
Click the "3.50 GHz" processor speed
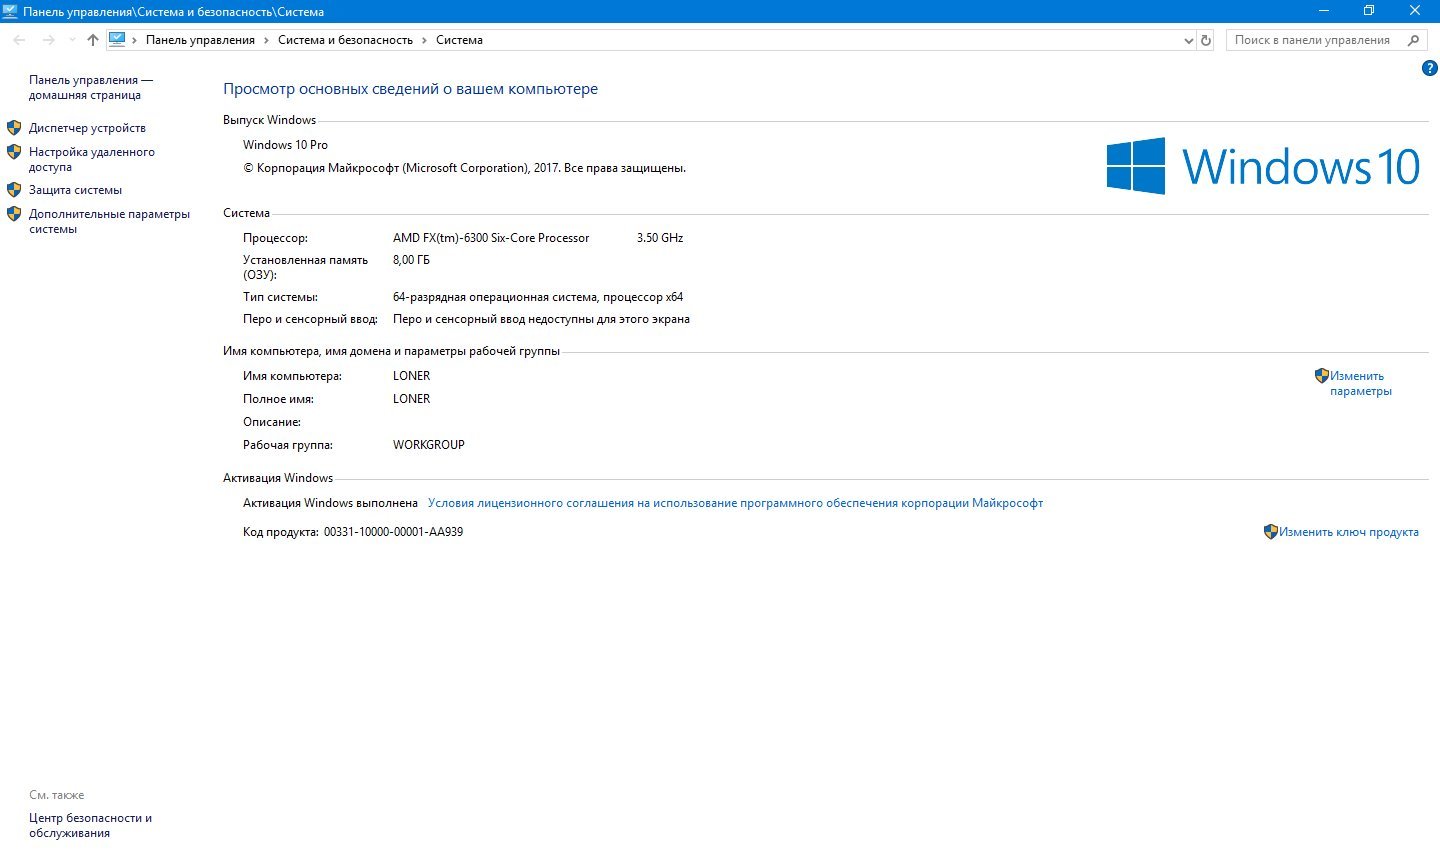click(x=660, y=238)
